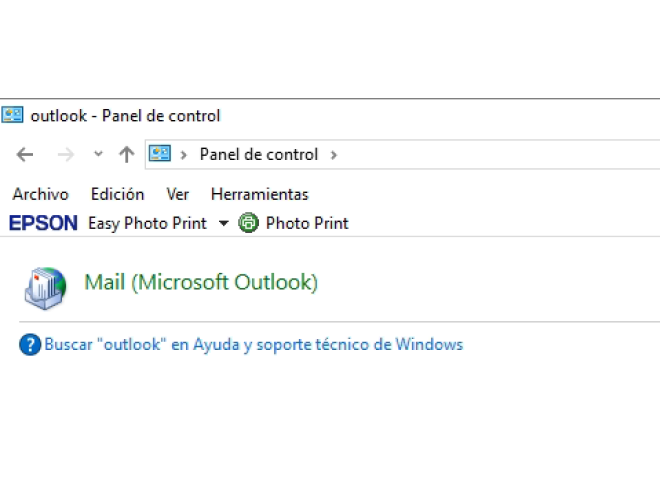Go back with the left arrow
The height and width of the screenshot is (500, 660).
tap(25, 154)
